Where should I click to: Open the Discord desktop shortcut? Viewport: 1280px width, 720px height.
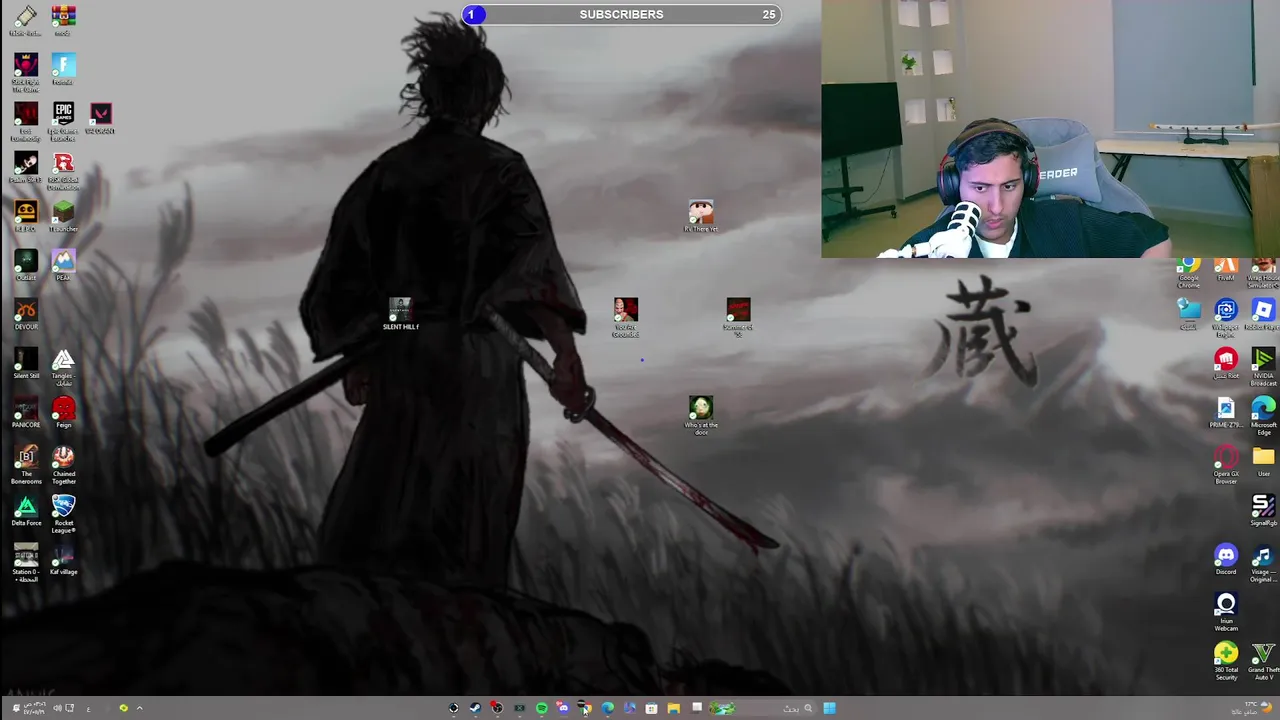[x=1226, y=559]
